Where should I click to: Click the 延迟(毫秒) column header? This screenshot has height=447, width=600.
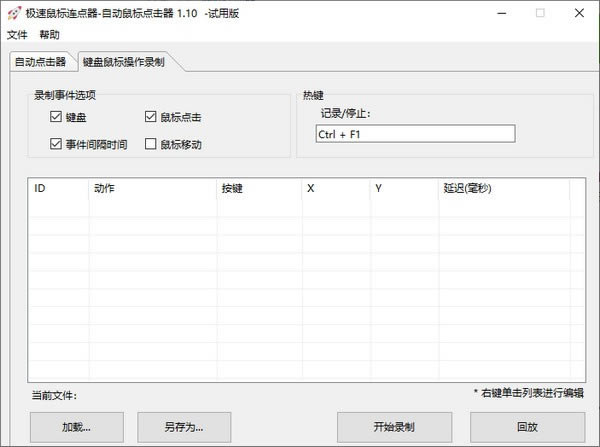click(503, 188)
